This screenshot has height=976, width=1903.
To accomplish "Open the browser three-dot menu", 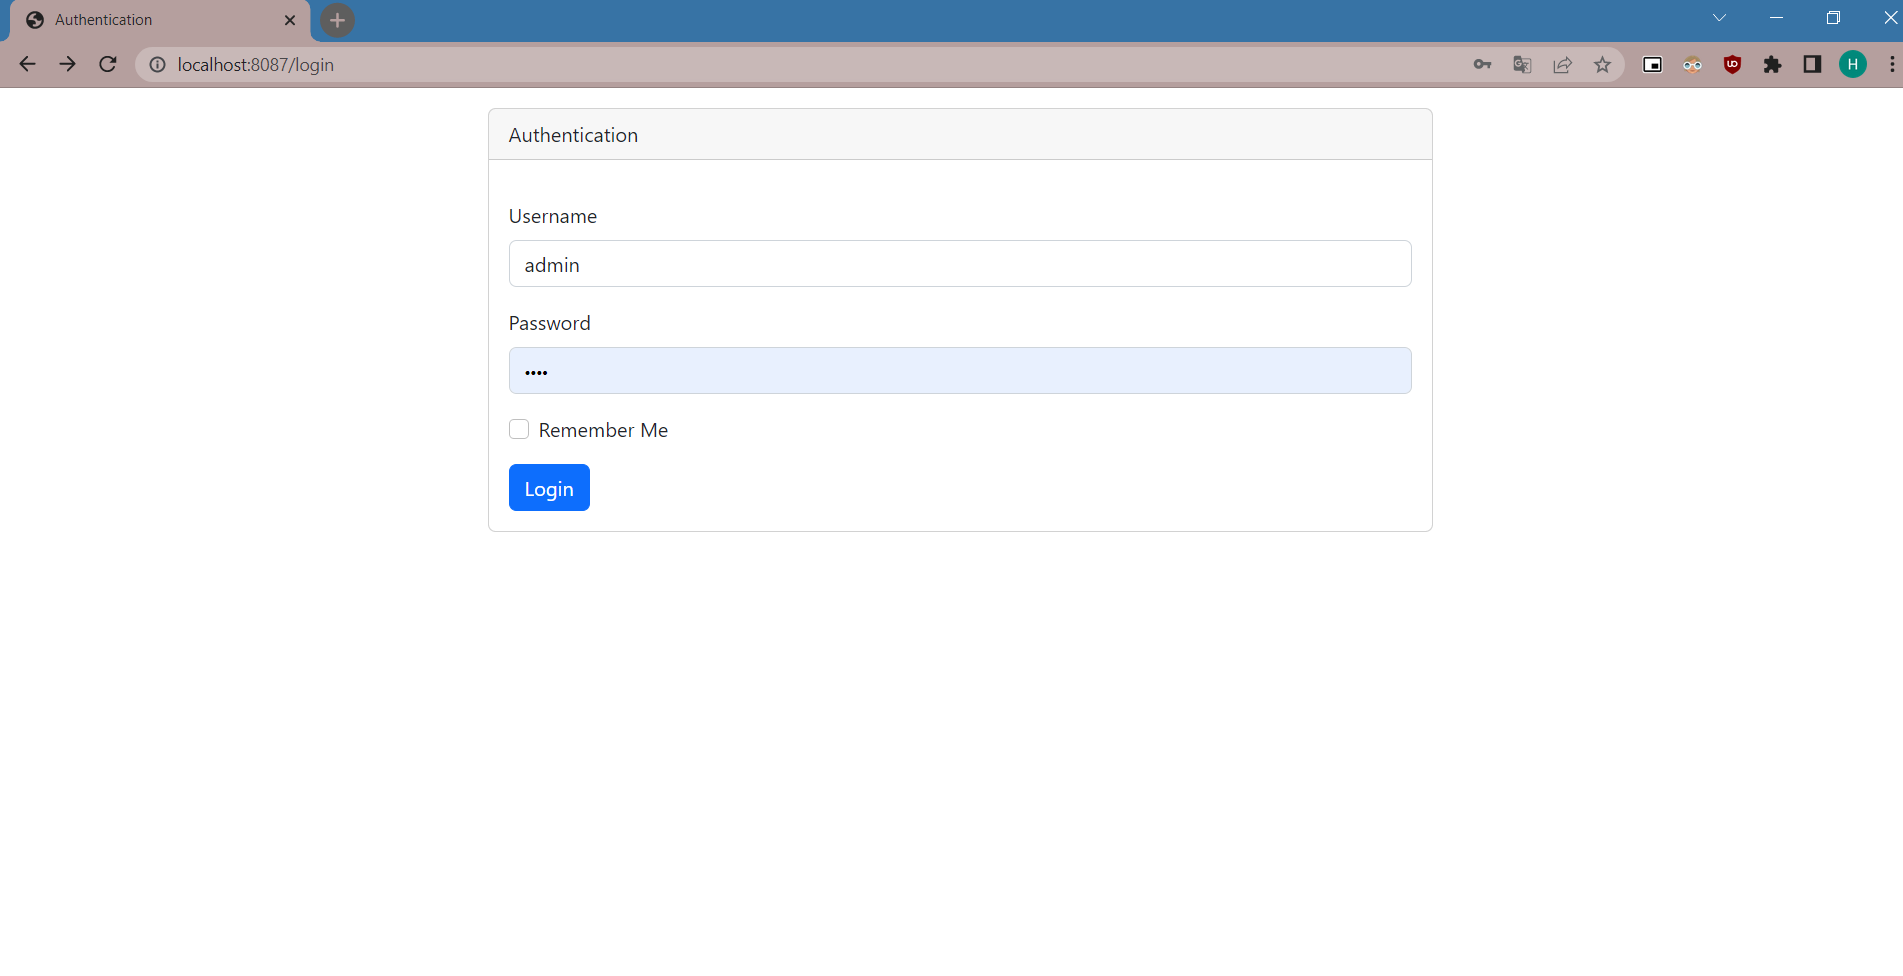I will 1892,64.
